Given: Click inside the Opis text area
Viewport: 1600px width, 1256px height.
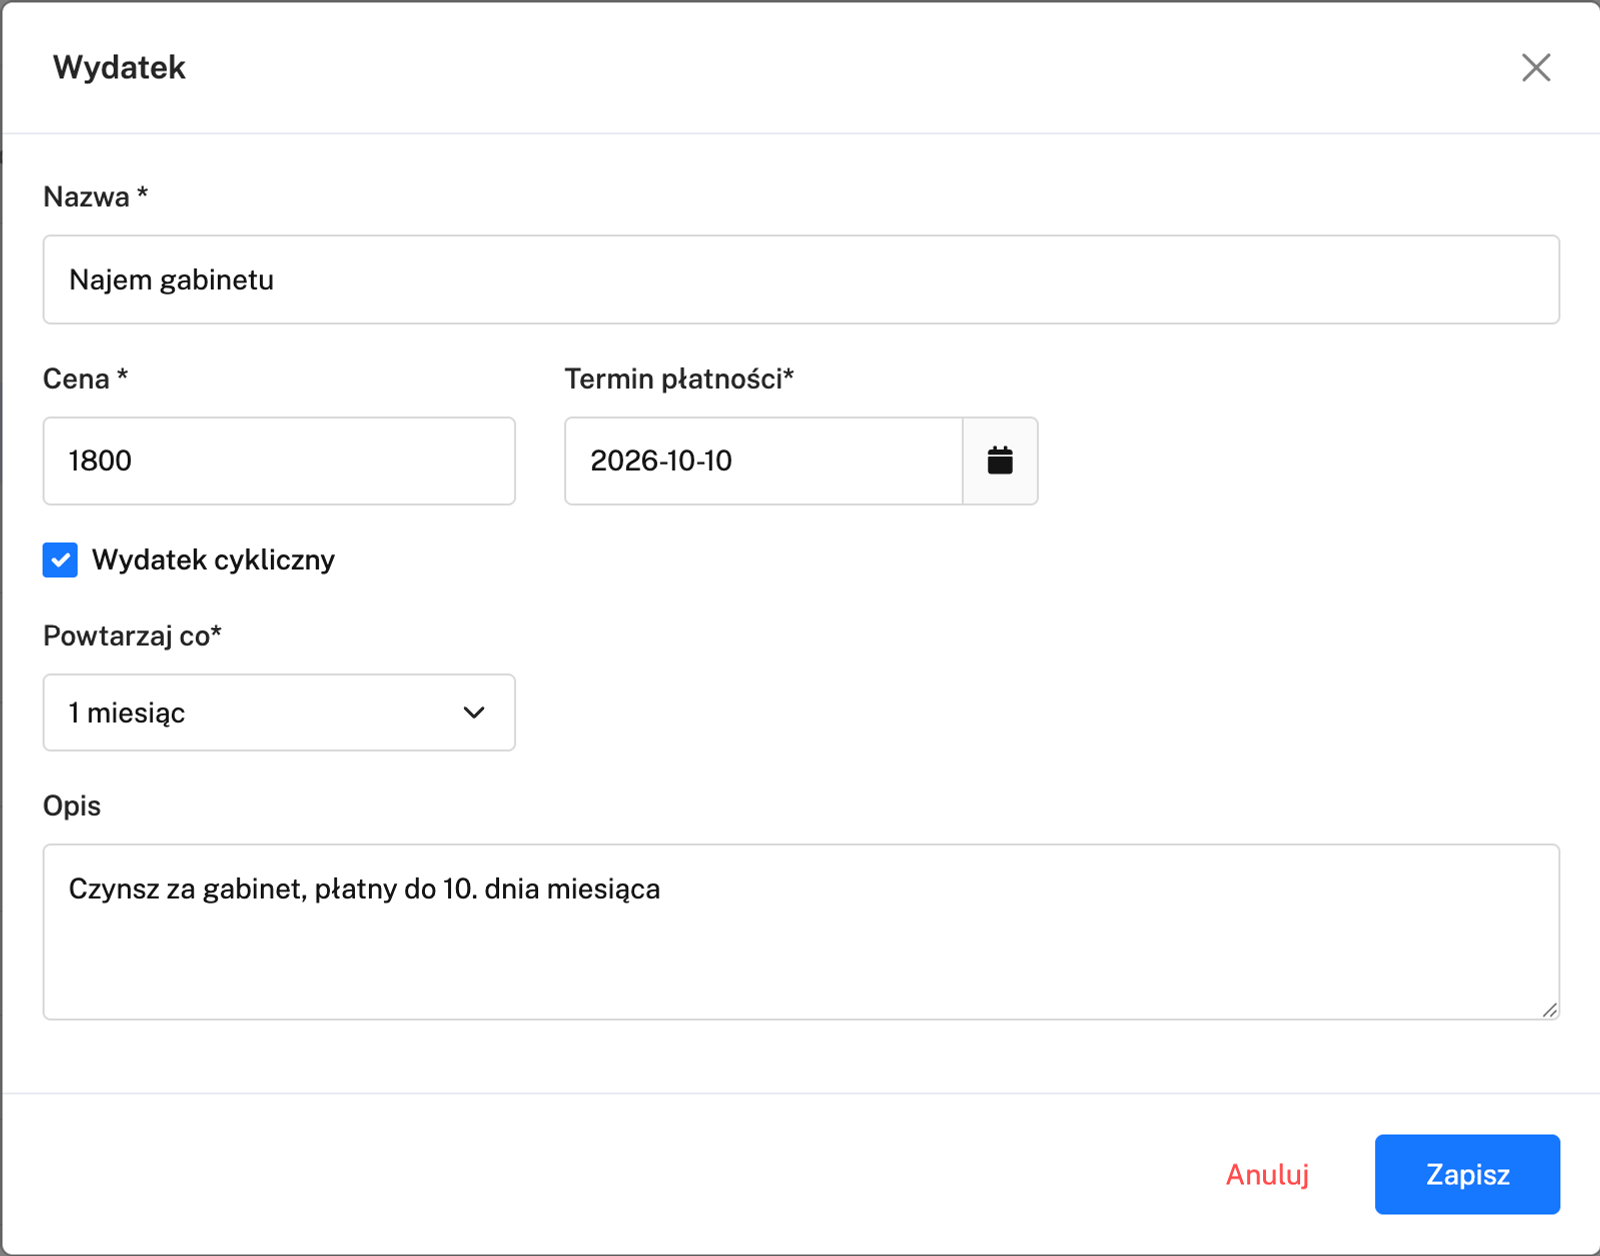Looking at the screenshot, I should coord(801,932).
